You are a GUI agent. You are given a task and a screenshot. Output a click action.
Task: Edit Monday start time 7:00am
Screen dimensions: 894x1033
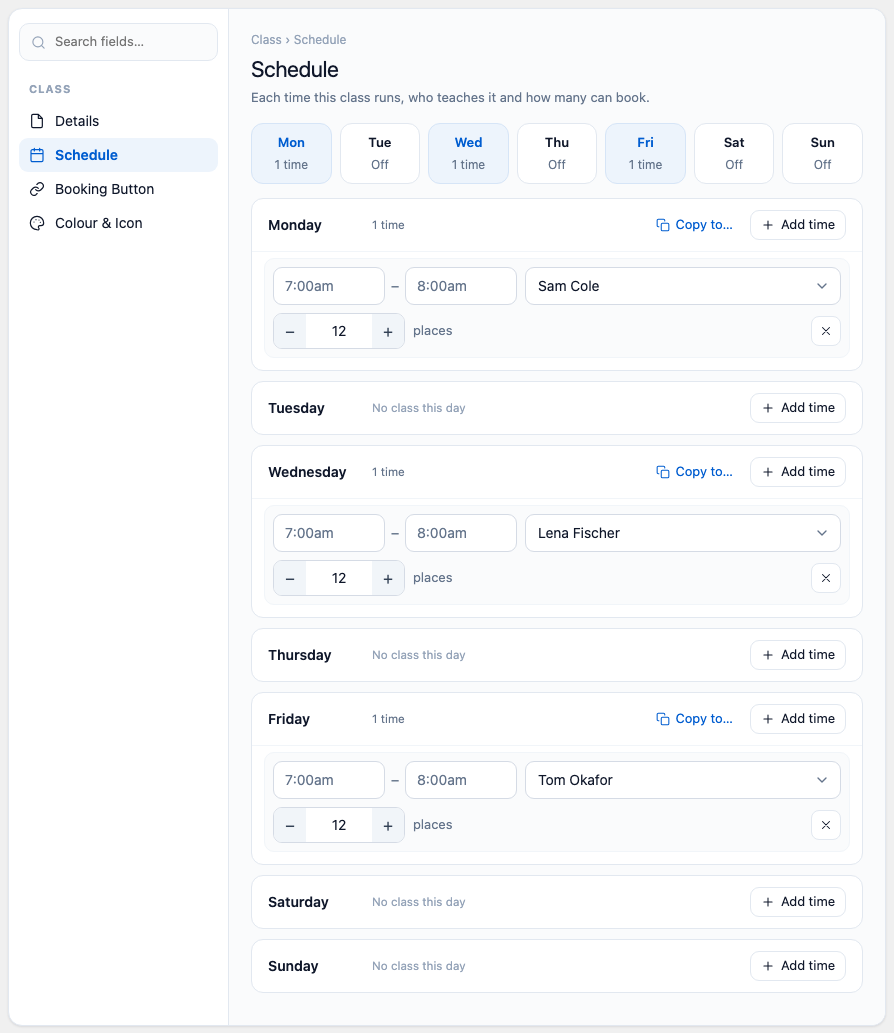pyautogui.click(x=329, y=286)
